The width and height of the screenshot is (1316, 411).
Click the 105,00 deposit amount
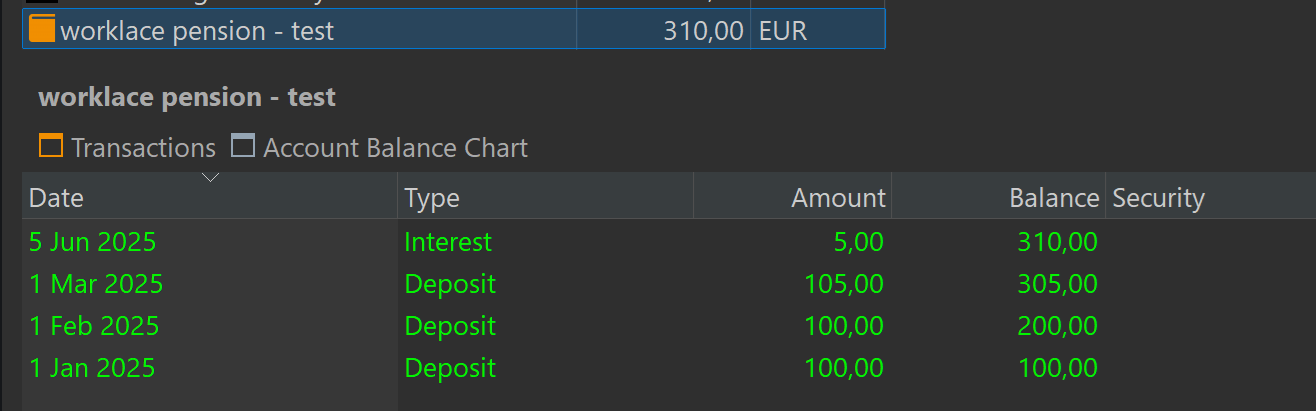pyautogui.click(x=844, y=284)
